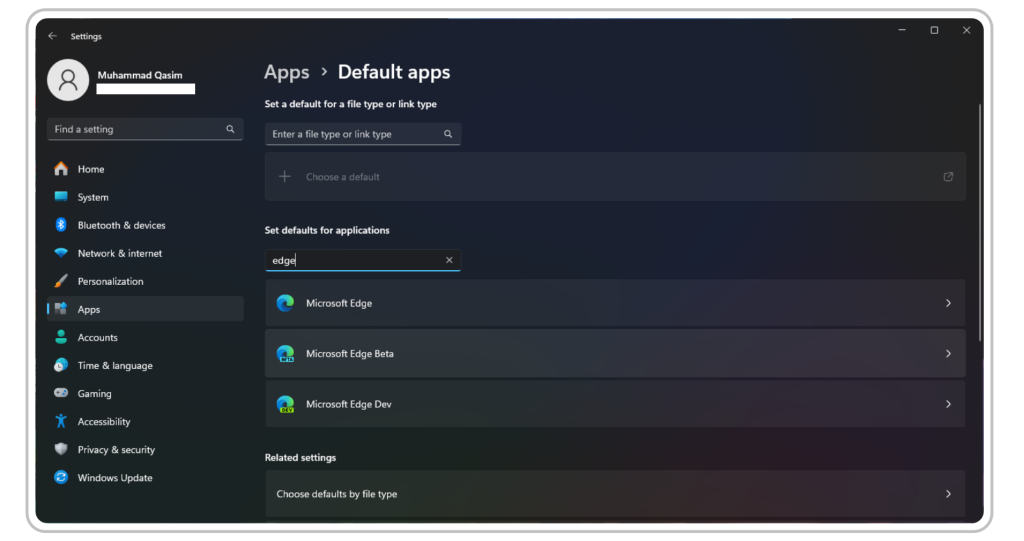This screenshot has width=1024, height=541.
Task: Click the System monitor icon in the sidebar
Action: (x=61, y=197)
